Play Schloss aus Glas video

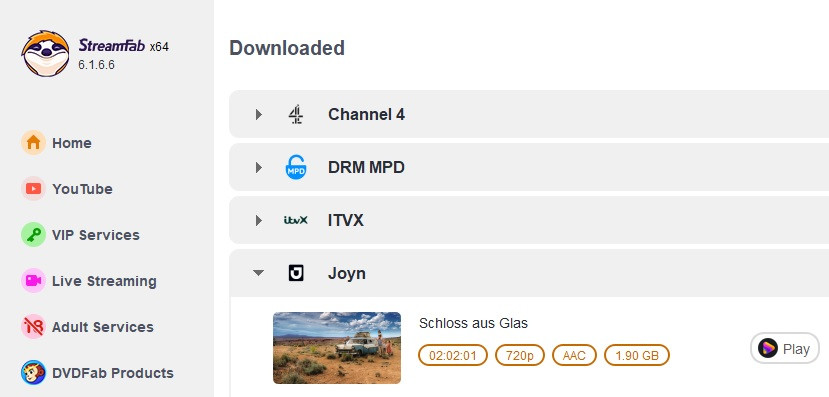785,348
